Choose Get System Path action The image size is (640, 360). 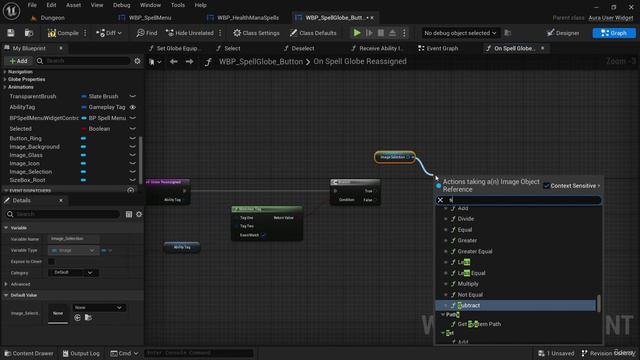(479, 324)
